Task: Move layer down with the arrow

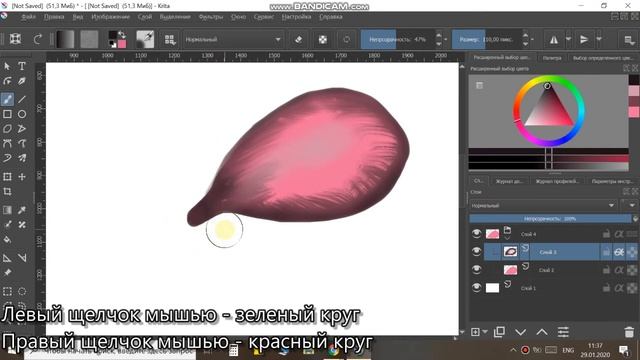Action: [x=520, y=332]
